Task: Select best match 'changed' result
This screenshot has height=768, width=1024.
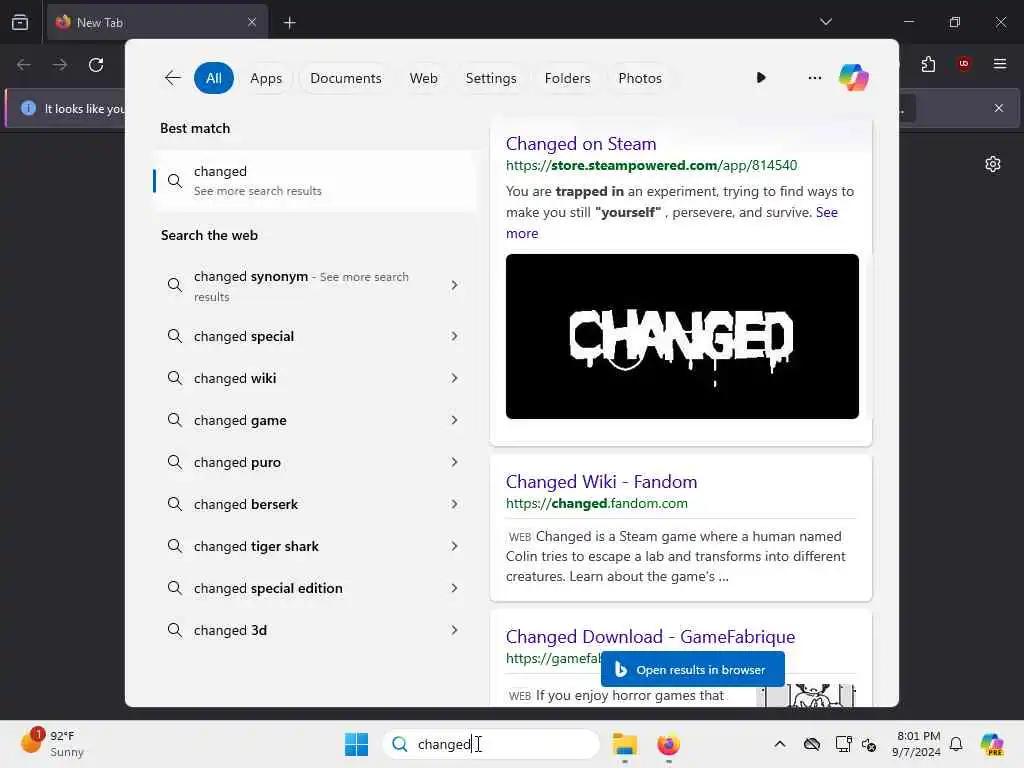Action: click(x=315, y=181)
